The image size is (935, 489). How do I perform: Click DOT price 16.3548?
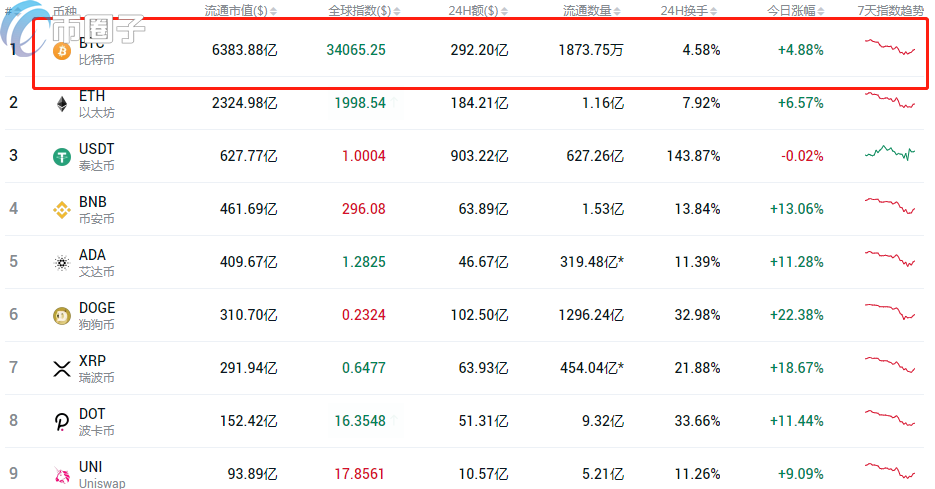tap(360, 421)
